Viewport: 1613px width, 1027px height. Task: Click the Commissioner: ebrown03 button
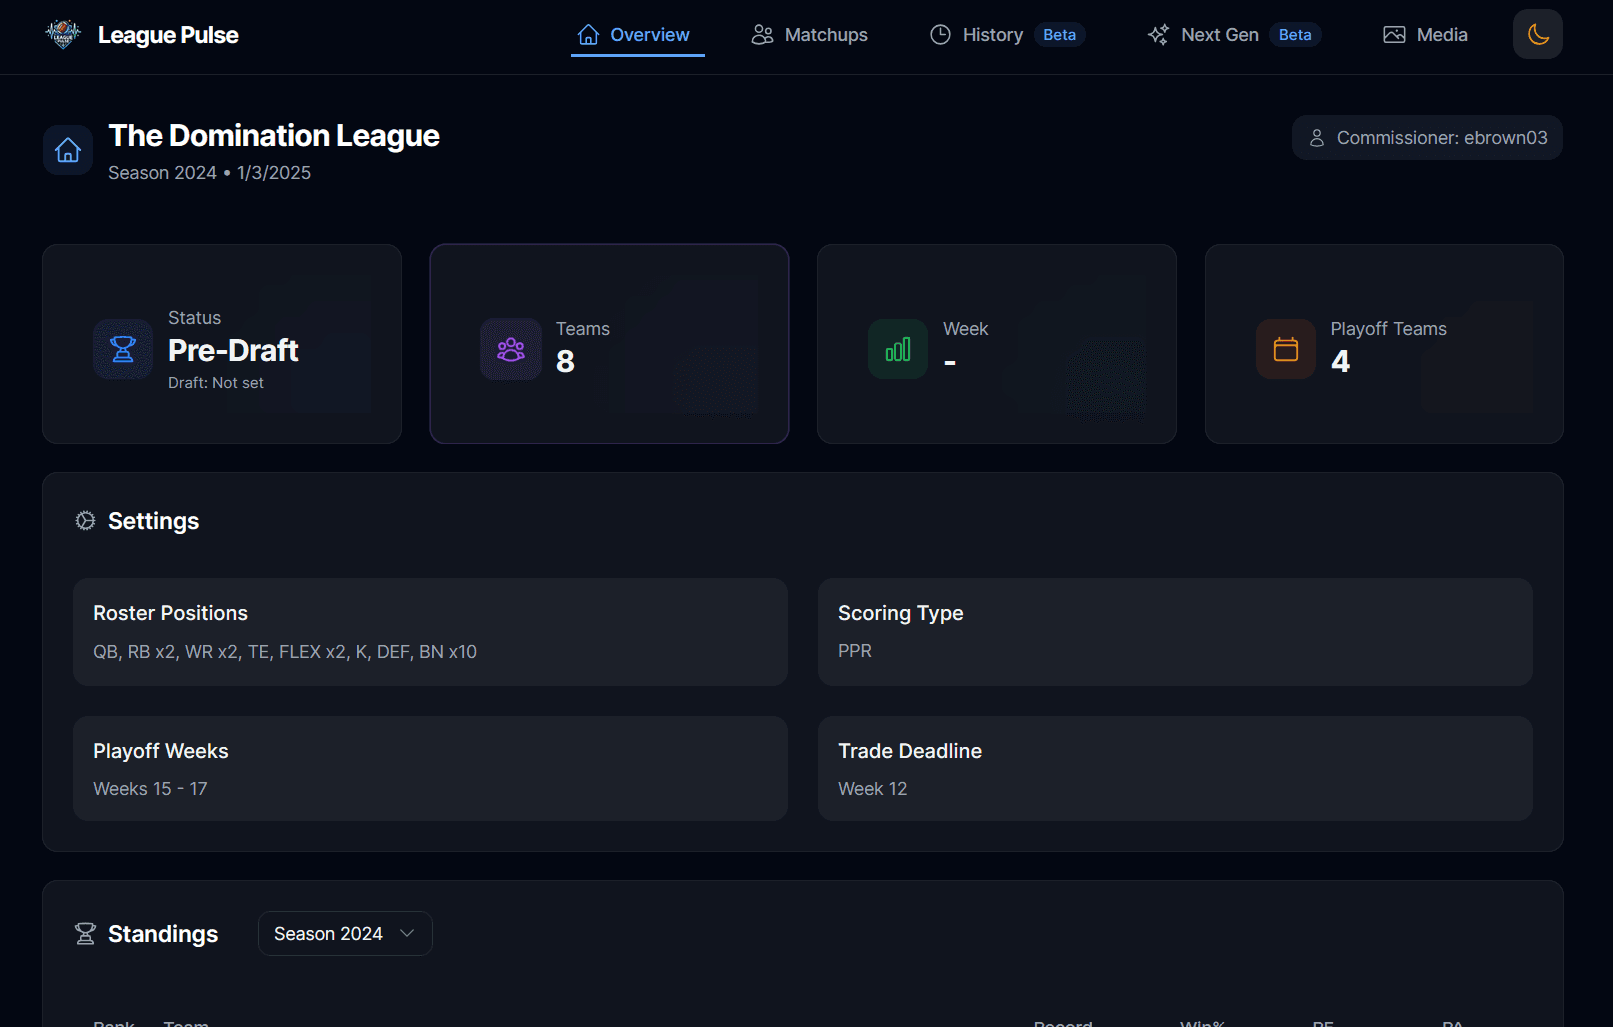point(1427,137)
